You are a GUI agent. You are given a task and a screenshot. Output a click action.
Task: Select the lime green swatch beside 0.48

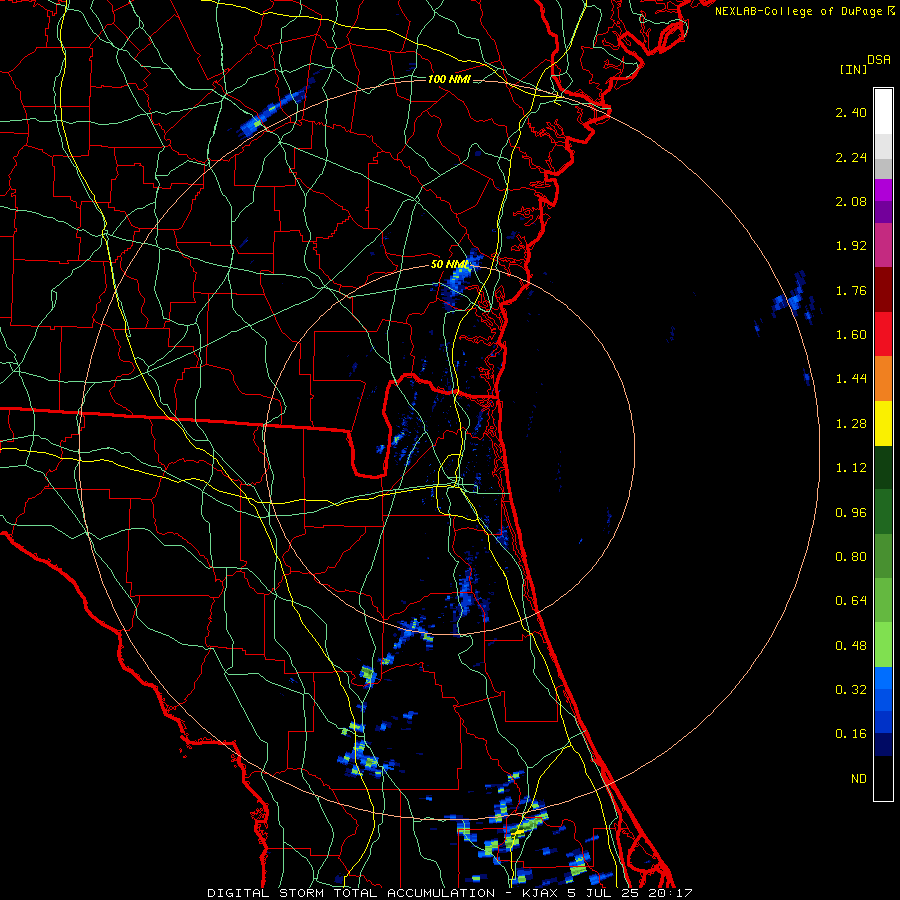(x=883, y=645)
